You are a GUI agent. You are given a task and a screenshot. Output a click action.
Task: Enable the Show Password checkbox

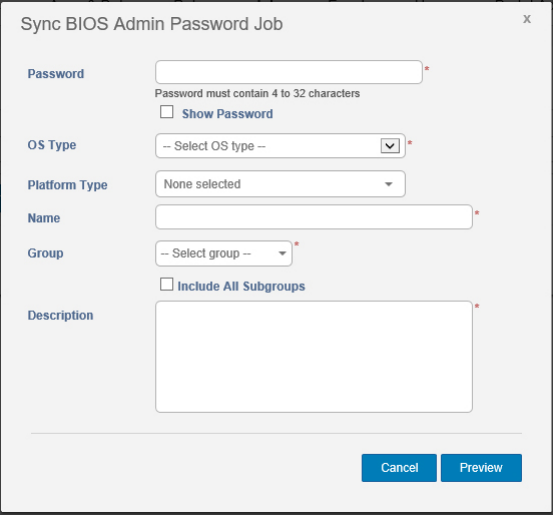[166, 112]
